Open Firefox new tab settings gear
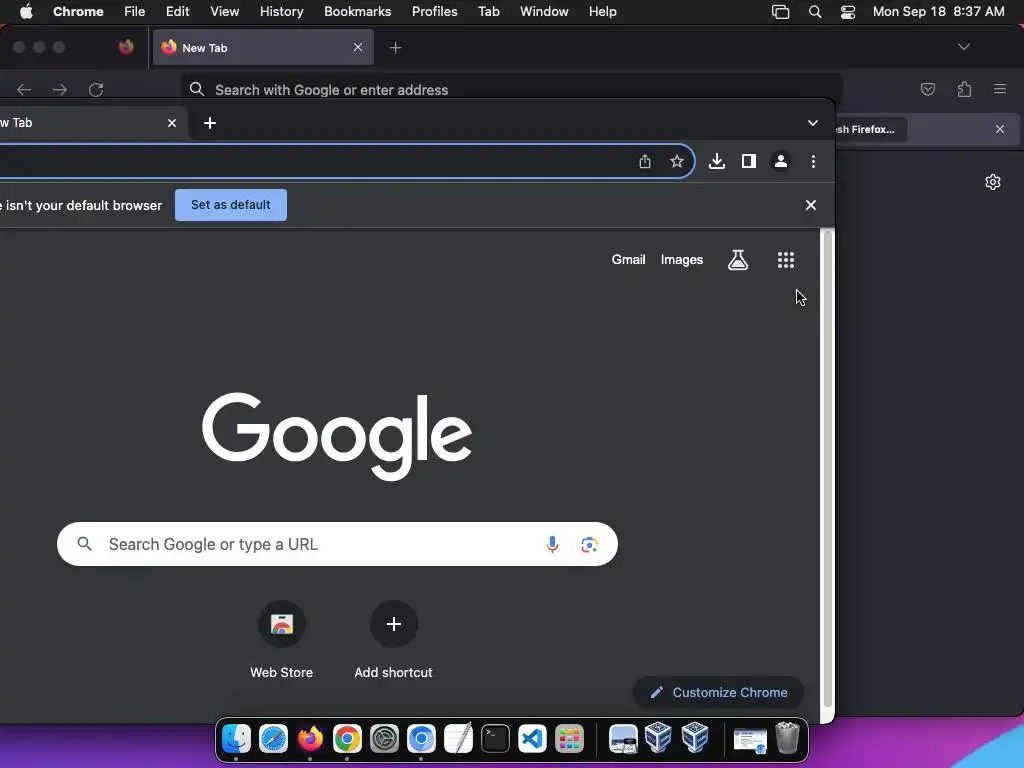The width and height of the screenshot is (1024, 768). click(993, 182)
